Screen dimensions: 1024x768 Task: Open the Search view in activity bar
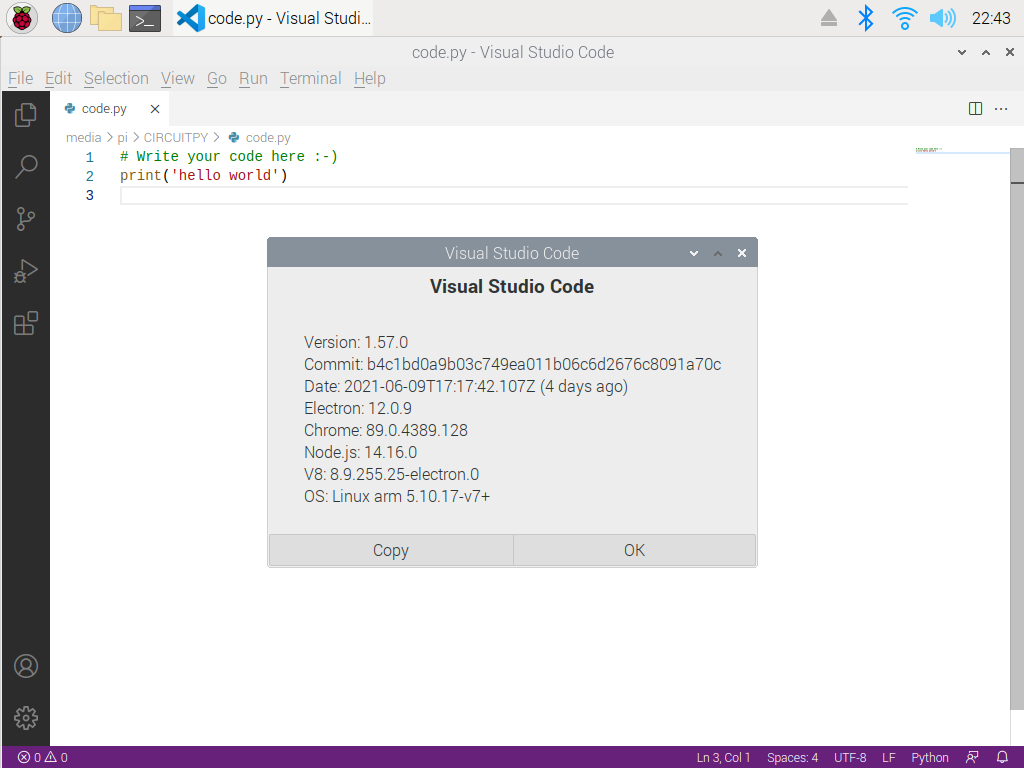[25, 167]
